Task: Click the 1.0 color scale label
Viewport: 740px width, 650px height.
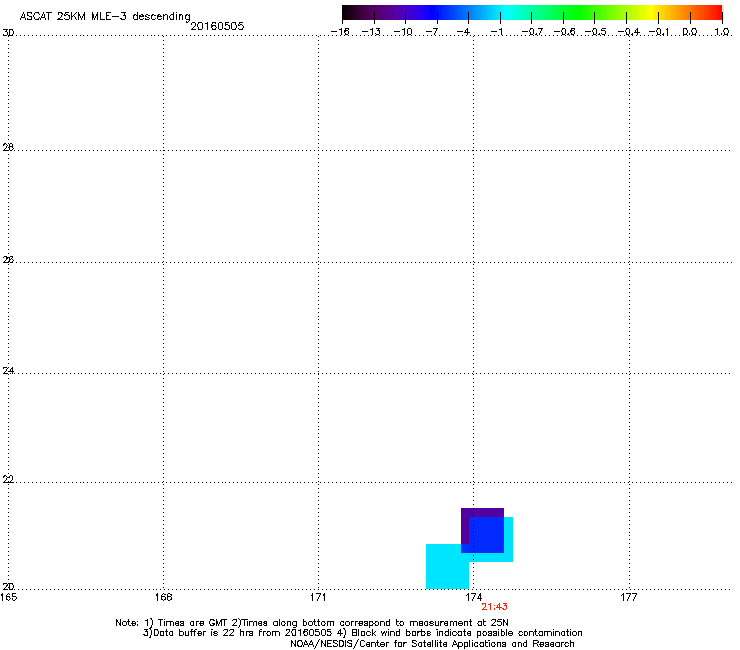Action: coord(722,32)
